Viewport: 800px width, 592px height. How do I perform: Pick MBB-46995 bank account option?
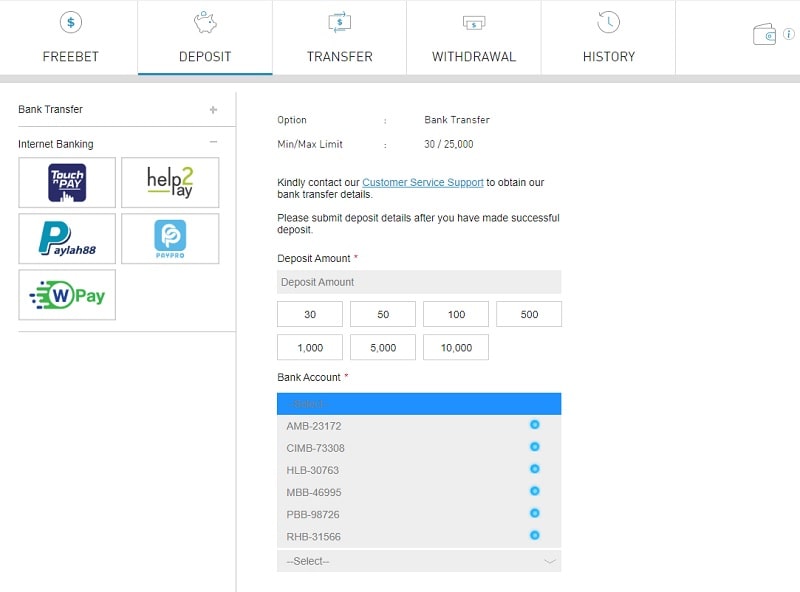pos(419,492)
